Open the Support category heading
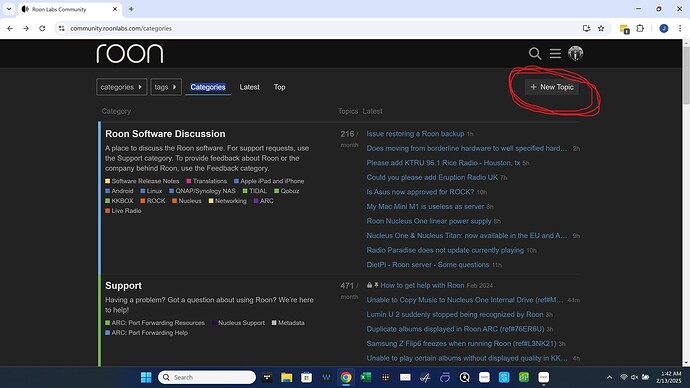The image size is (690, 388). pos(123,286)
